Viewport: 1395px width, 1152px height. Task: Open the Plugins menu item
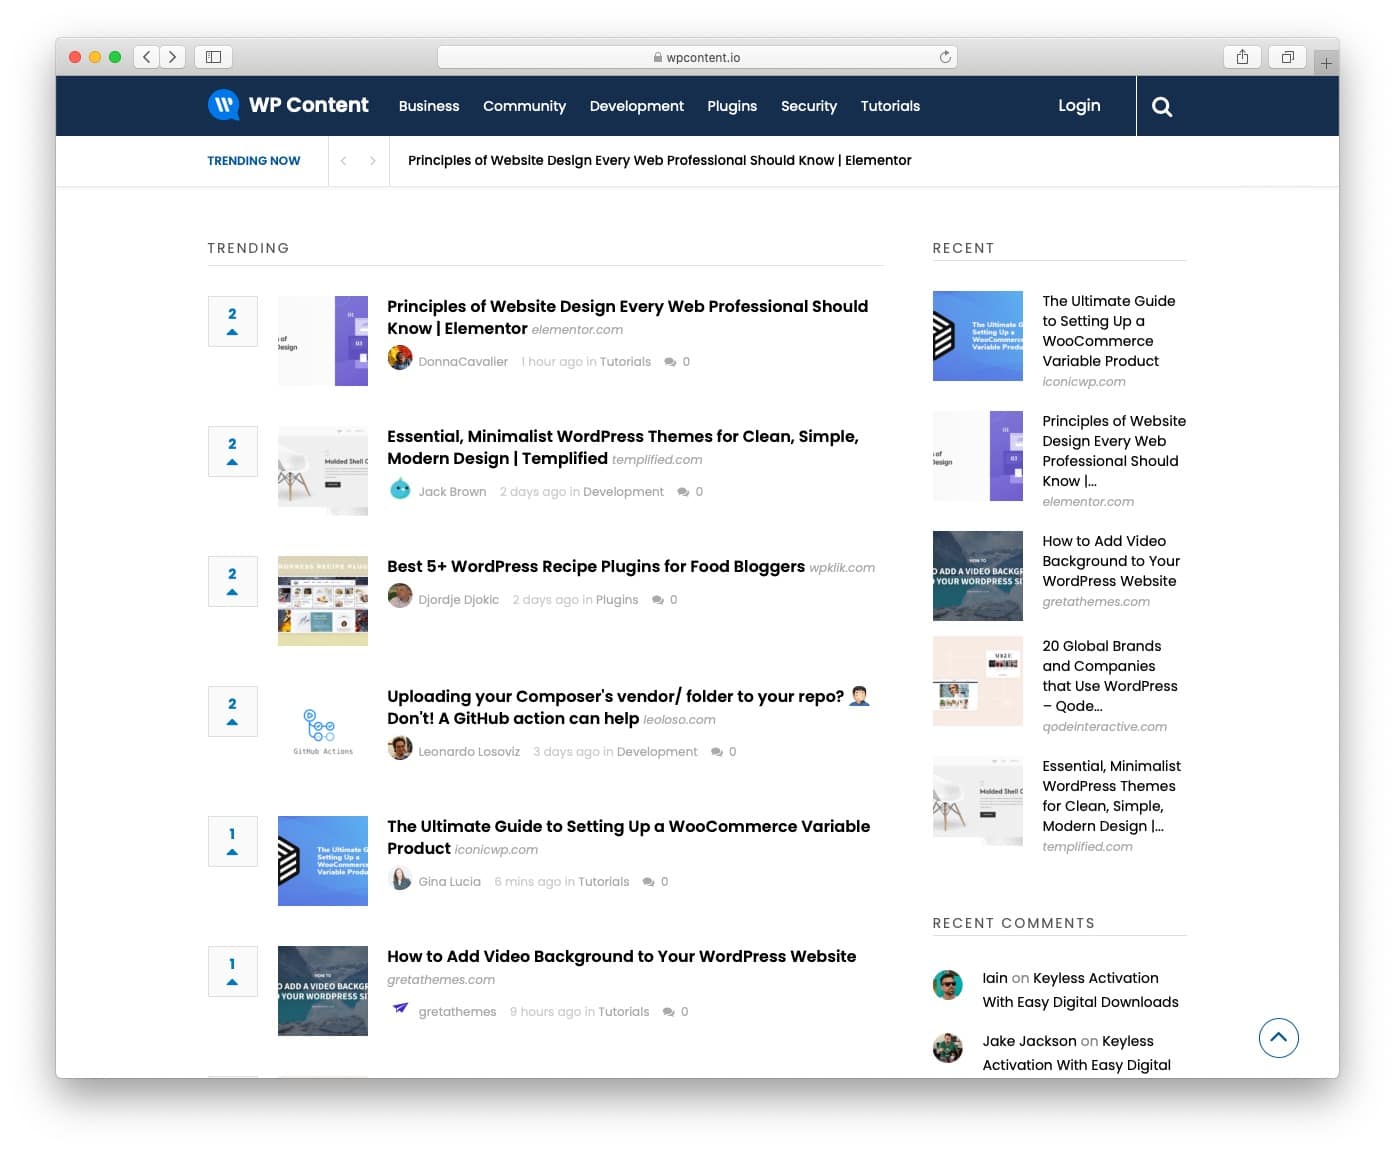tap(731, 106)
